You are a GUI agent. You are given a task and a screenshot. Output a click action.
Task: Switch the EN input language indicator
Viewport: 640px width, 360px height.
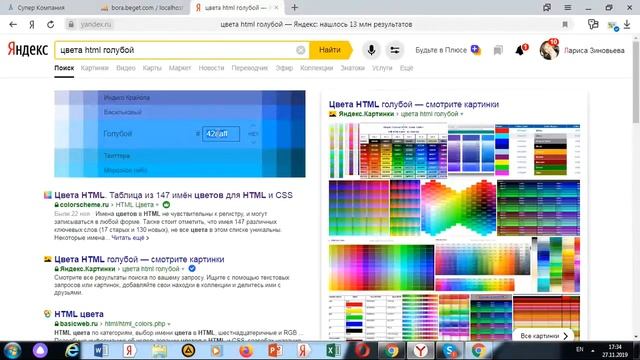(580, 349)
